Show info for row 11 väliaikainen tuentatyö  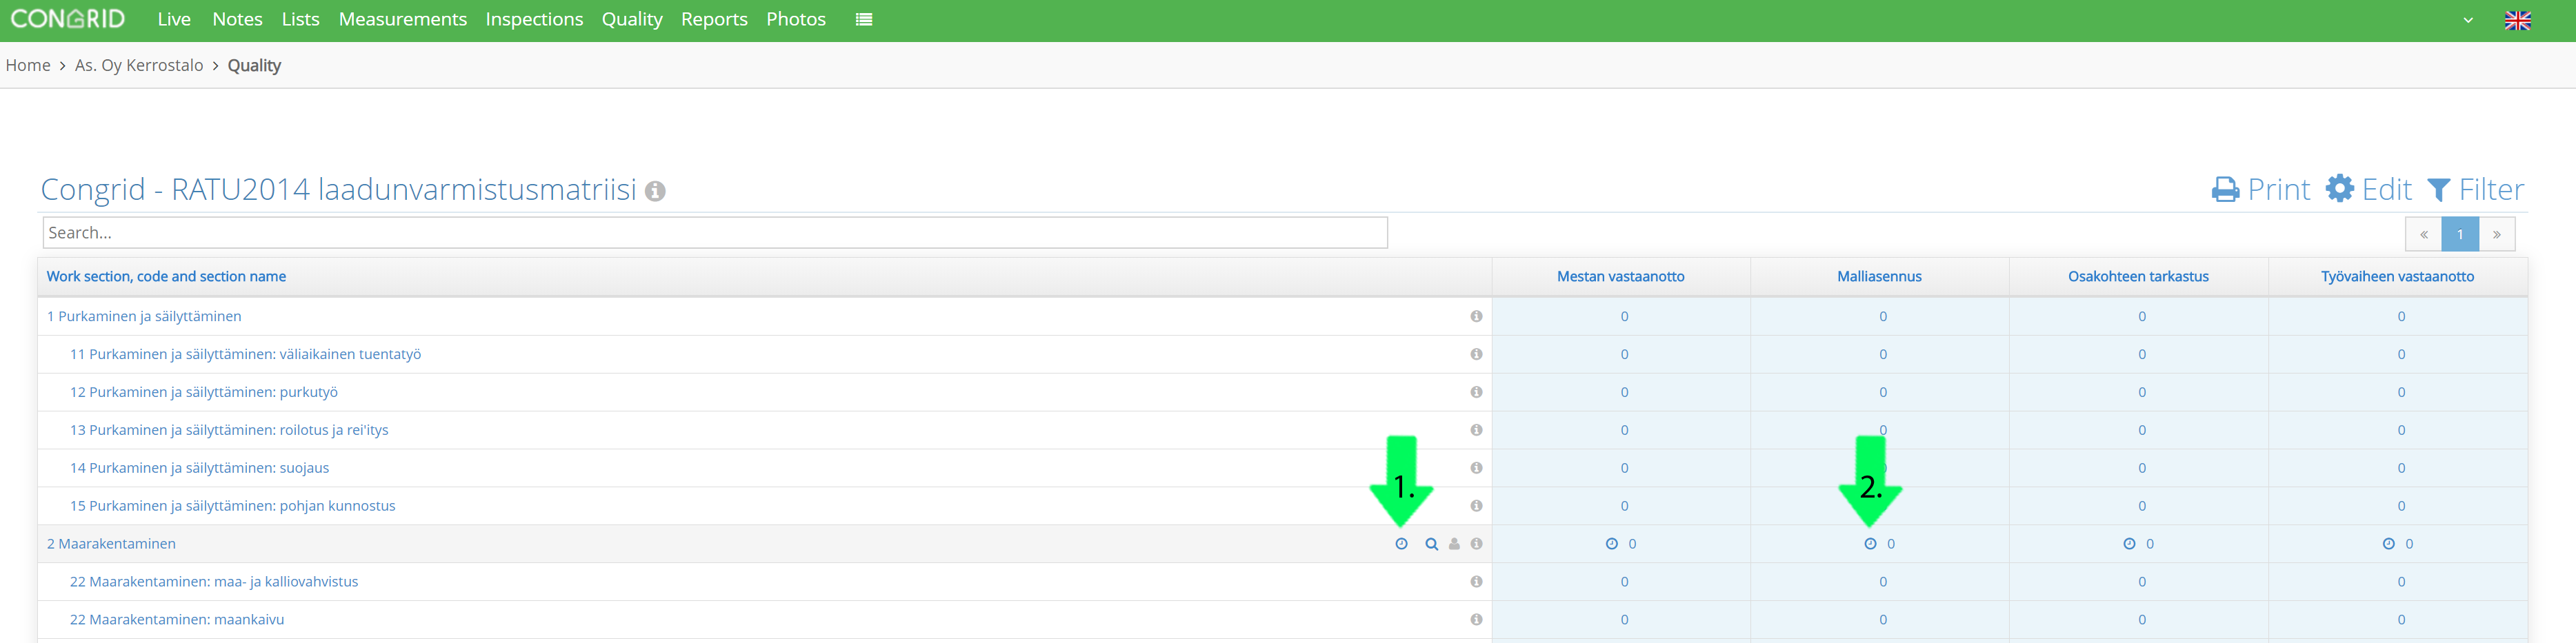tap(1476, 354)
